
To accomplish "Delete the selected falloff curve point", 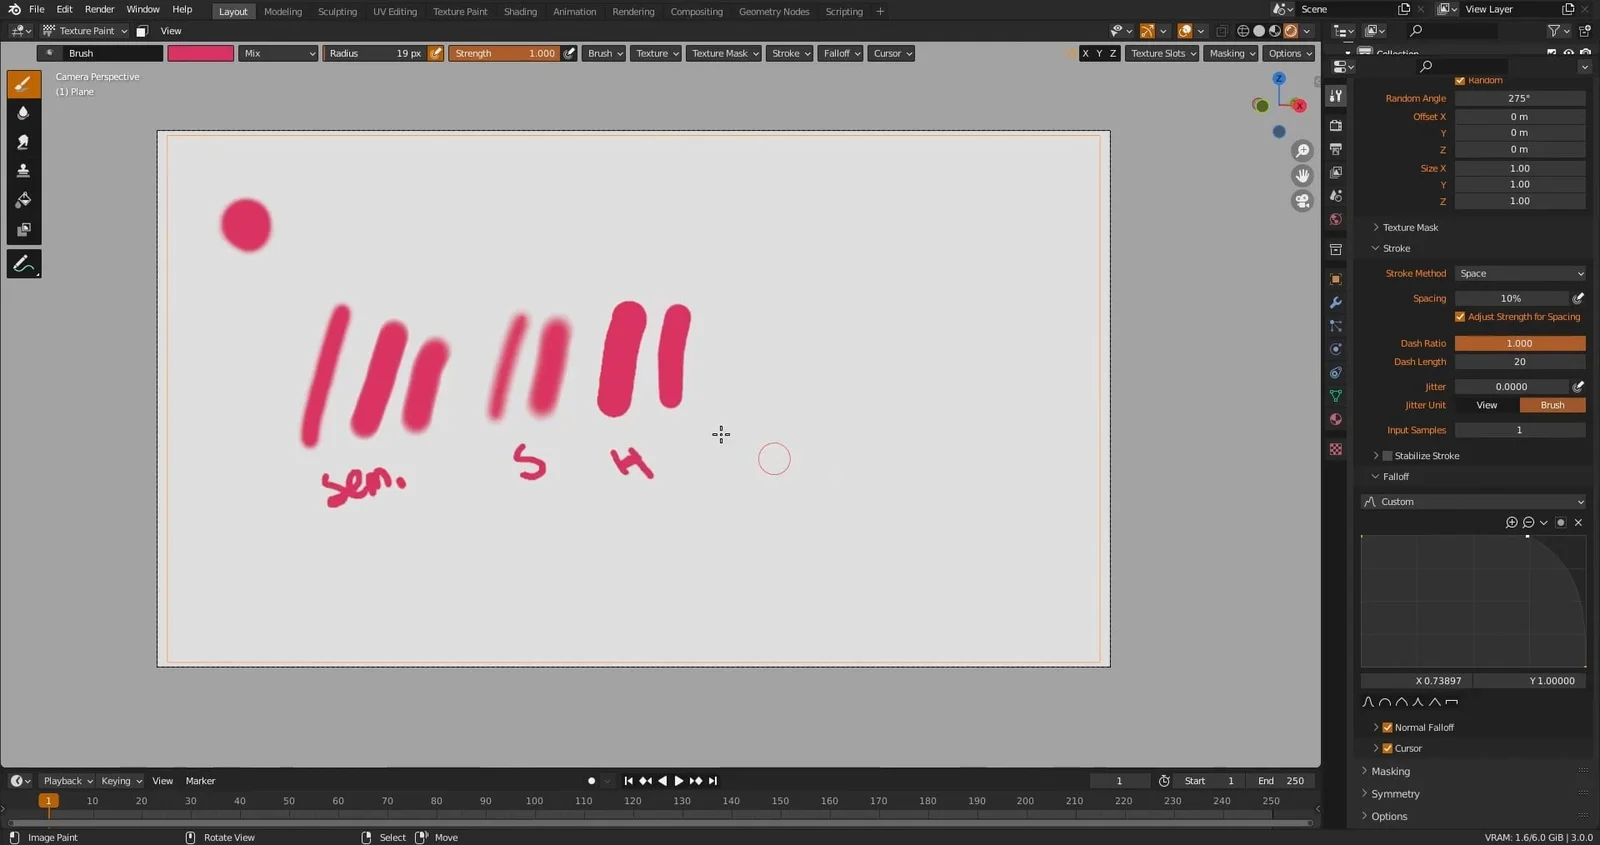I will [1579, 523].
